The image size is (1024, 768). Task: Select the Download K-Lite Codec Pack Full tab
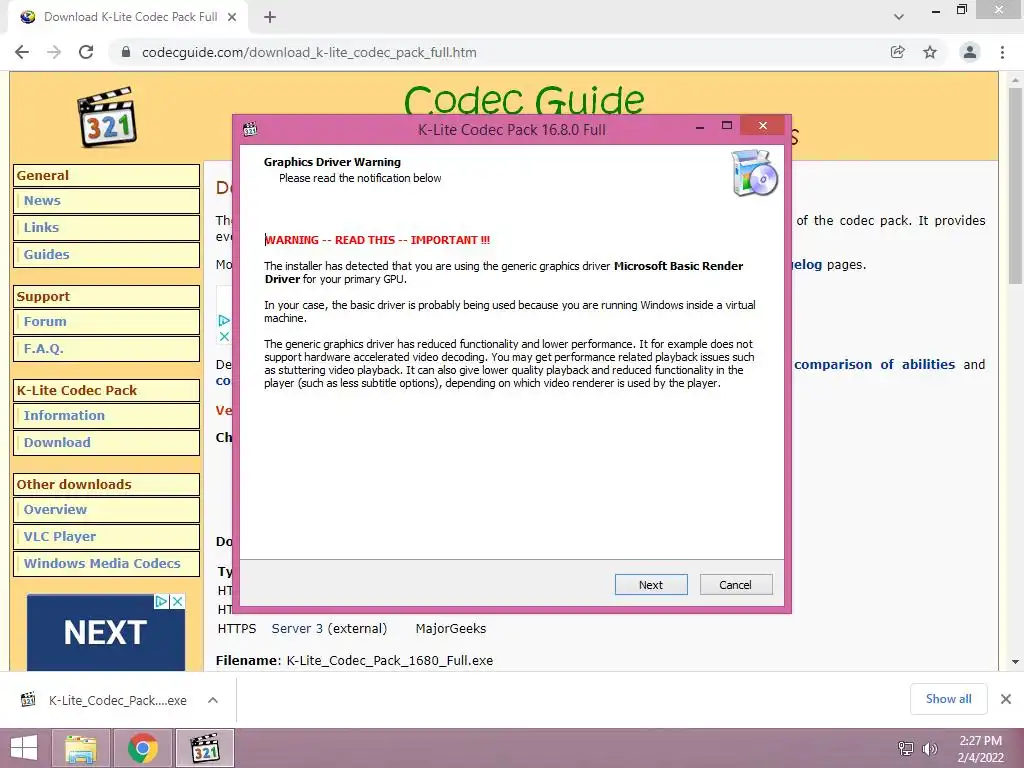128,17
